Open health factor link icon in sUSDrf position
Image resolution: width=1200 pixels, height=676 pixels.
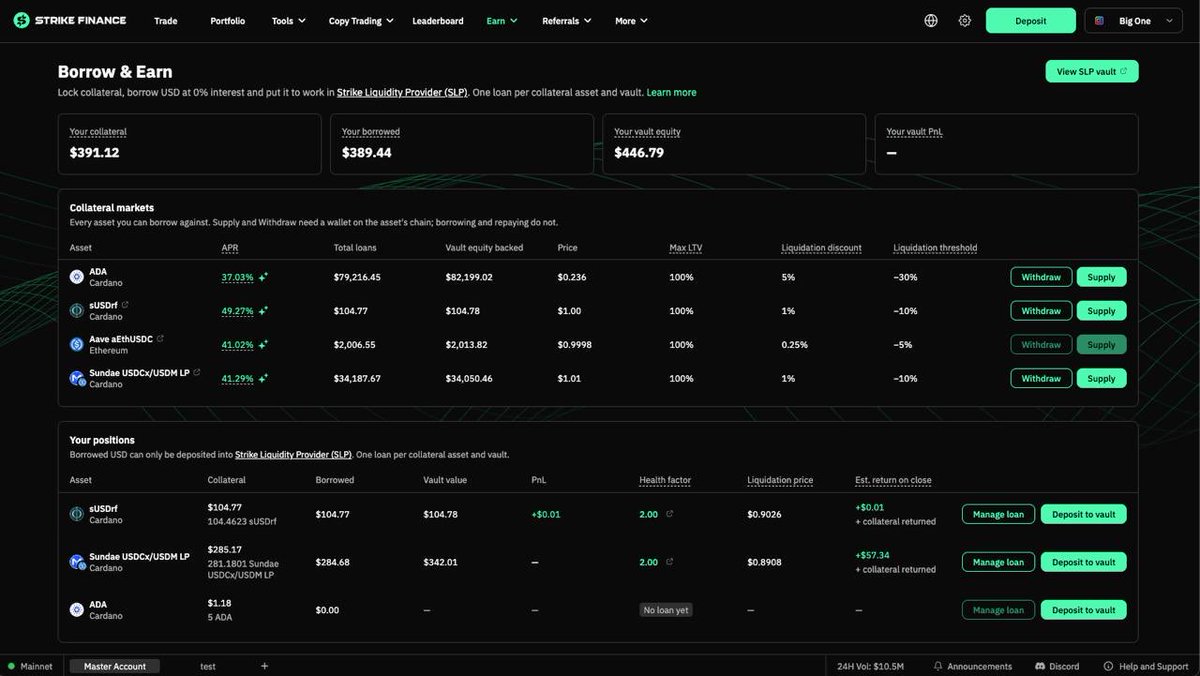[669, 514]
